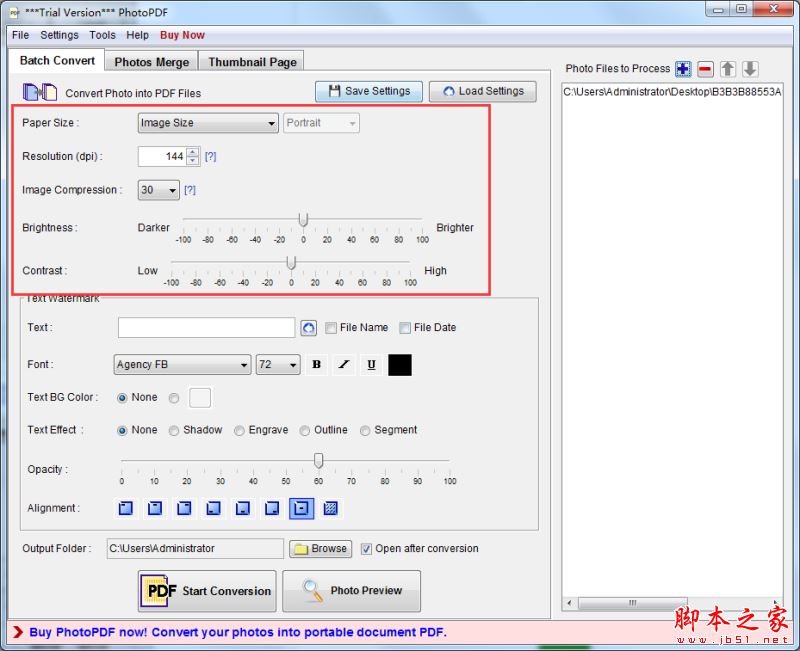The height and width of the screenshot is (651, 800).
Task: Click the Resolution dpi value field
Action: pos(163,157)
